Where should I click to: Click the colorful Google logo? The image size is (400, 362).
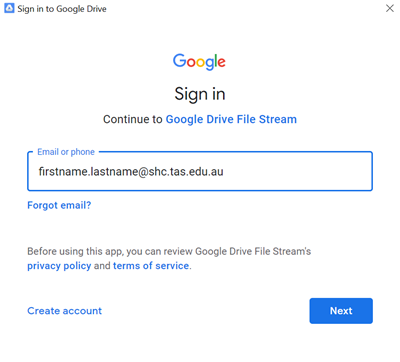coord(199,62)
